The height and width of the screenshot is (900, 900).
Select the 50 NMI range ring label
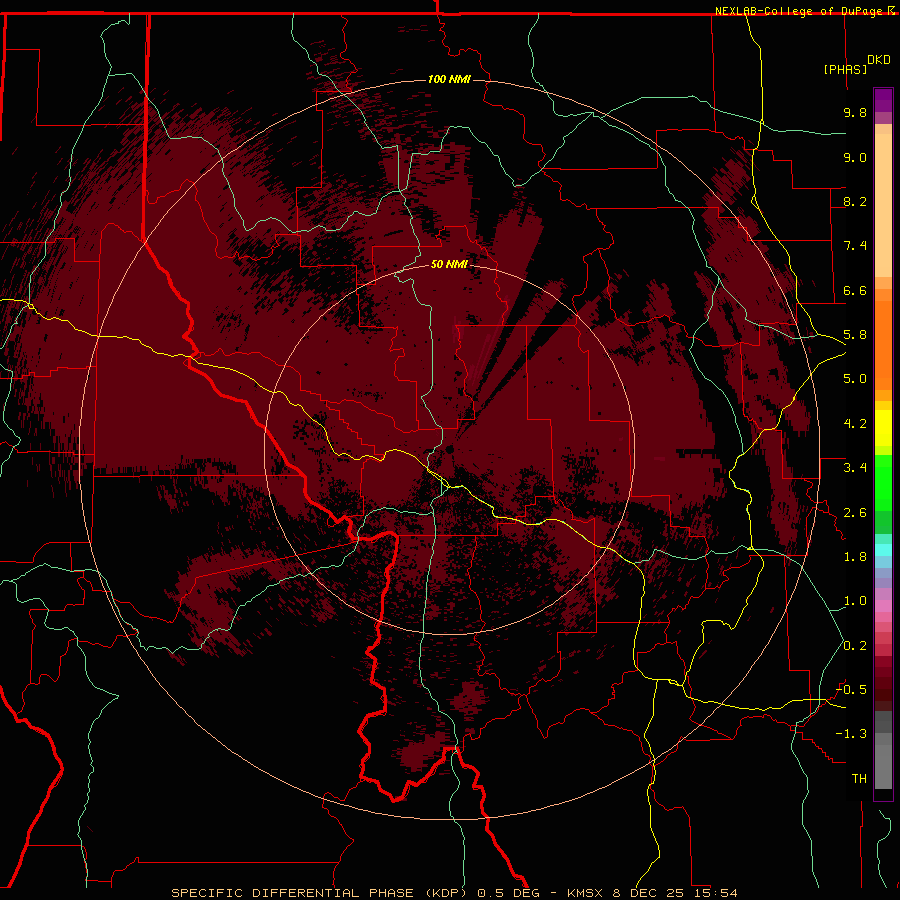point(449,264)
